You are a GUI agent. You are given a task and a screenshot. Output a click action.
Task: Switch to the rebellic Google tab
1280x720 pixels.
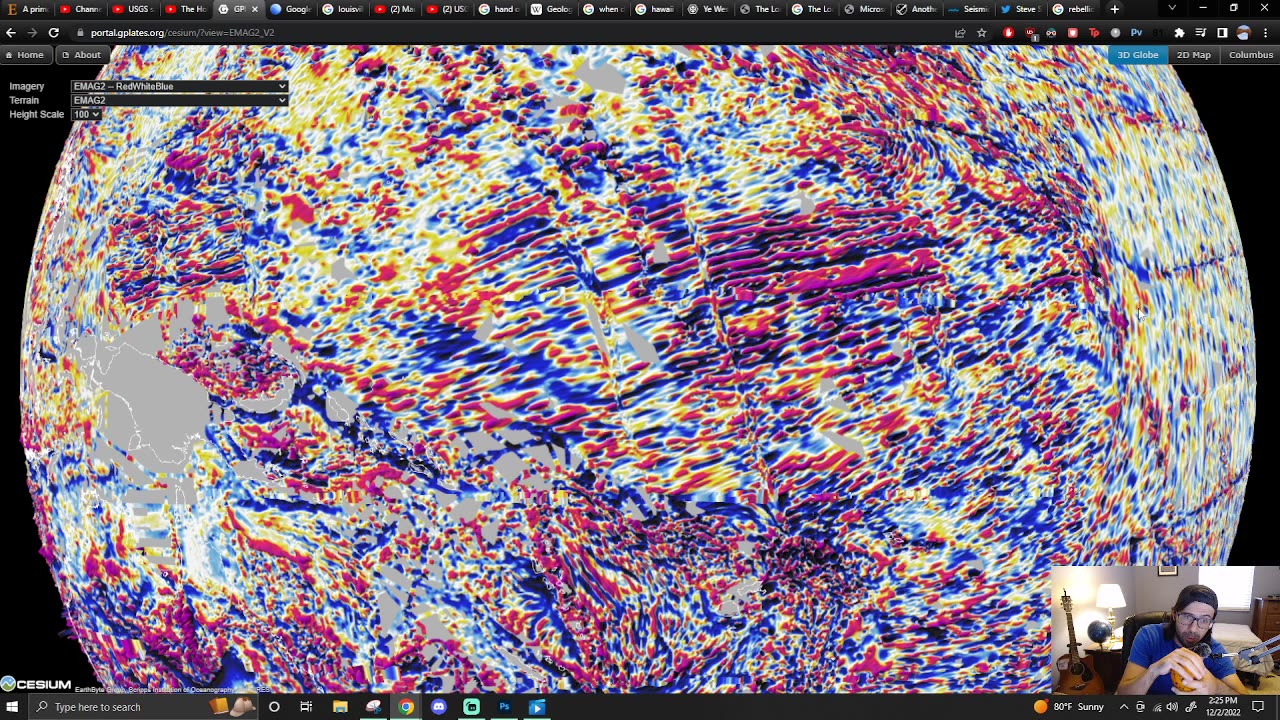pos(1072,9)
